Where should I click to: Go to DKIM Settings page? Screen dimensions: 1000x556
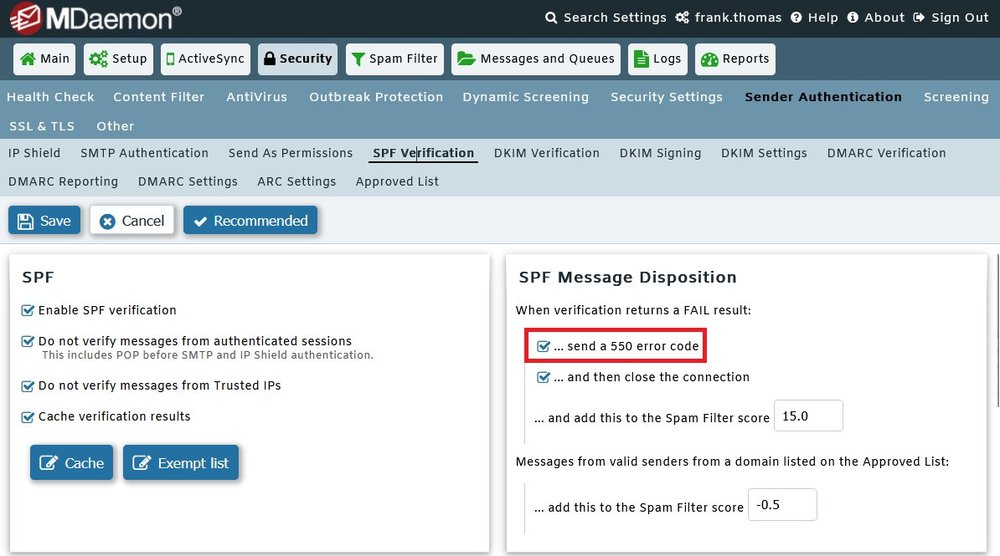click(x=764, y=153)
